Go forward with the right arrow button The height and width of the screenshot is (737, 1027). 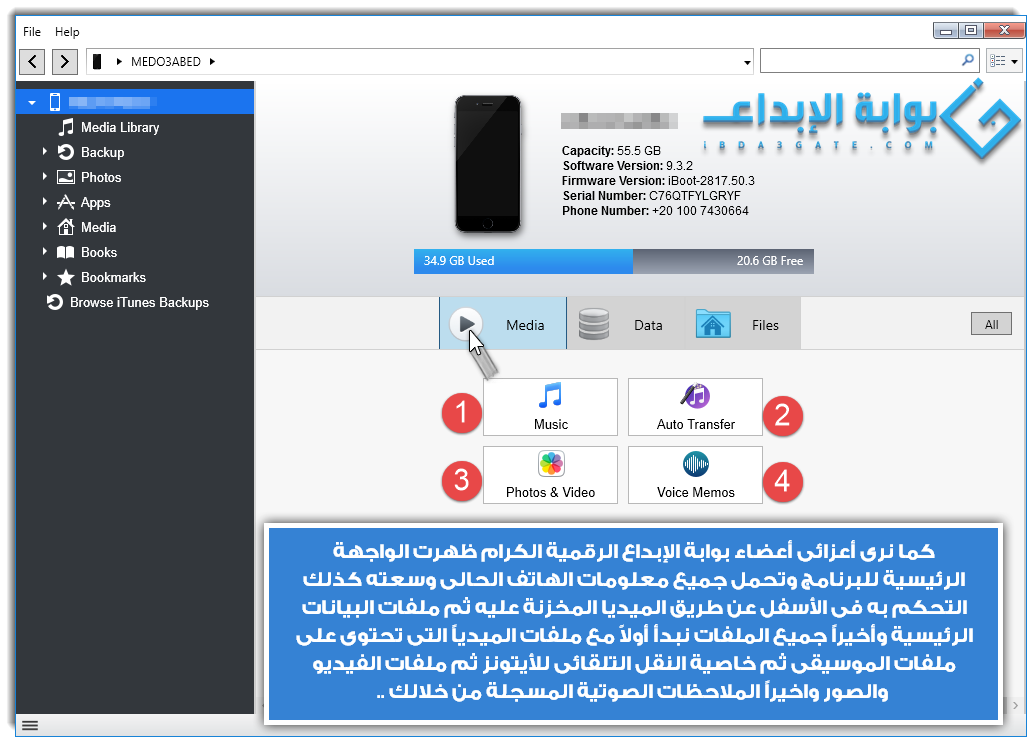pyautogui.click(x=64, y=62)
